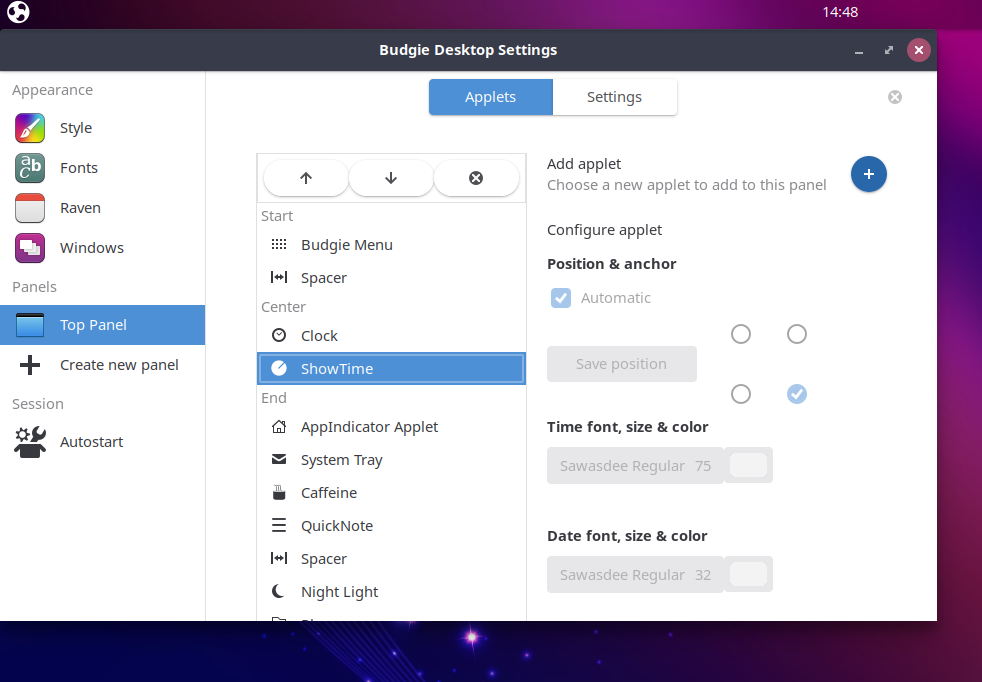
Task: Open the Date font chooser Sawasdee Regular 32
Action: click(x=635, y=575)
